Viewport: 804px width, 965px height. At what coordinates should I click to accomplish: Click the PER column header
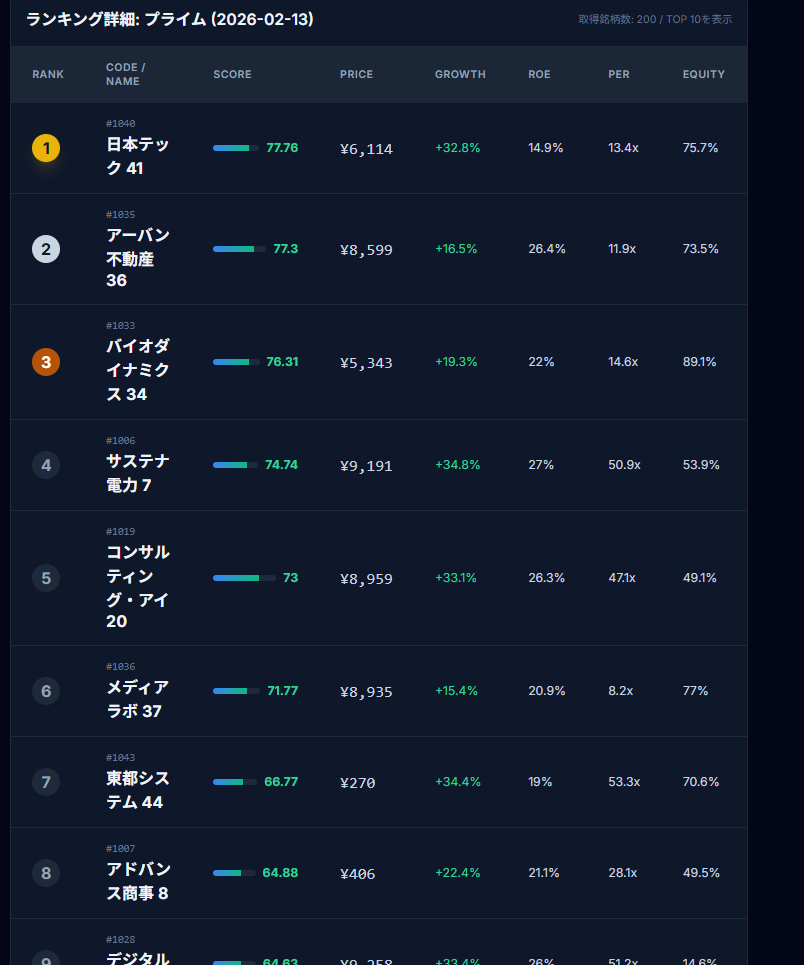tap(619, 75)
